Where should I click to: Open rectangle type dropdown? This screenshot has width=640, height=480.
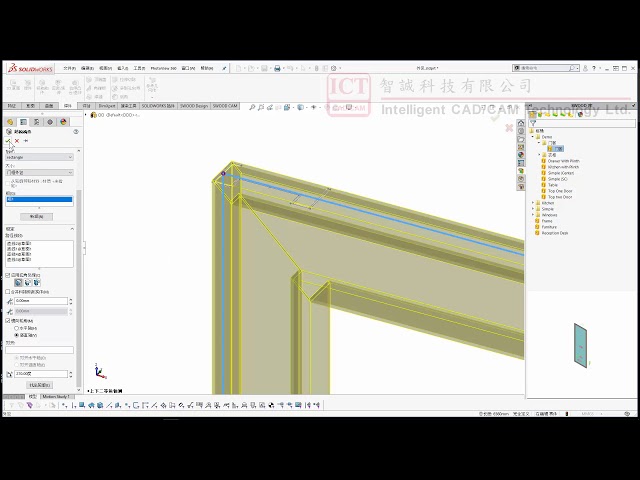point(40,157)
